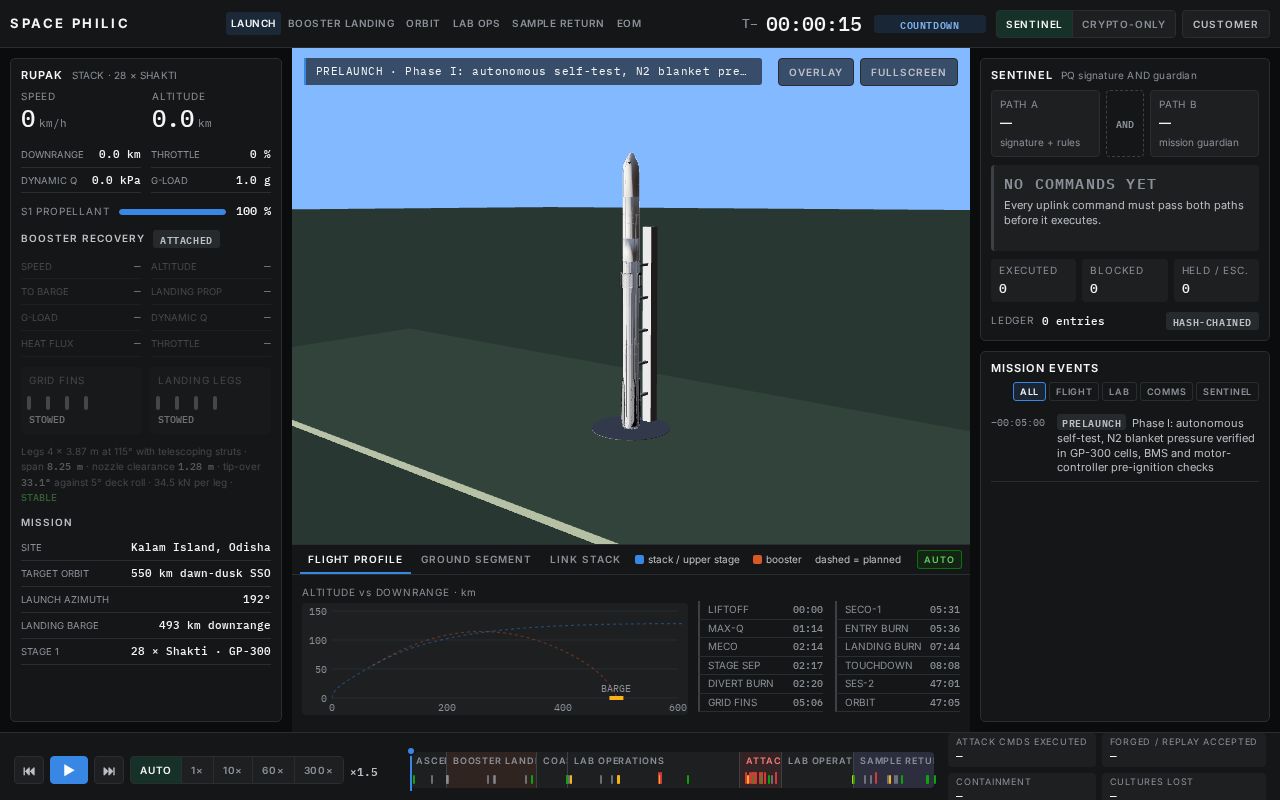The height and width of the screenshot is (800, 1280).
Task: Skip back to mission start
Action: click(x=29, y=770)
